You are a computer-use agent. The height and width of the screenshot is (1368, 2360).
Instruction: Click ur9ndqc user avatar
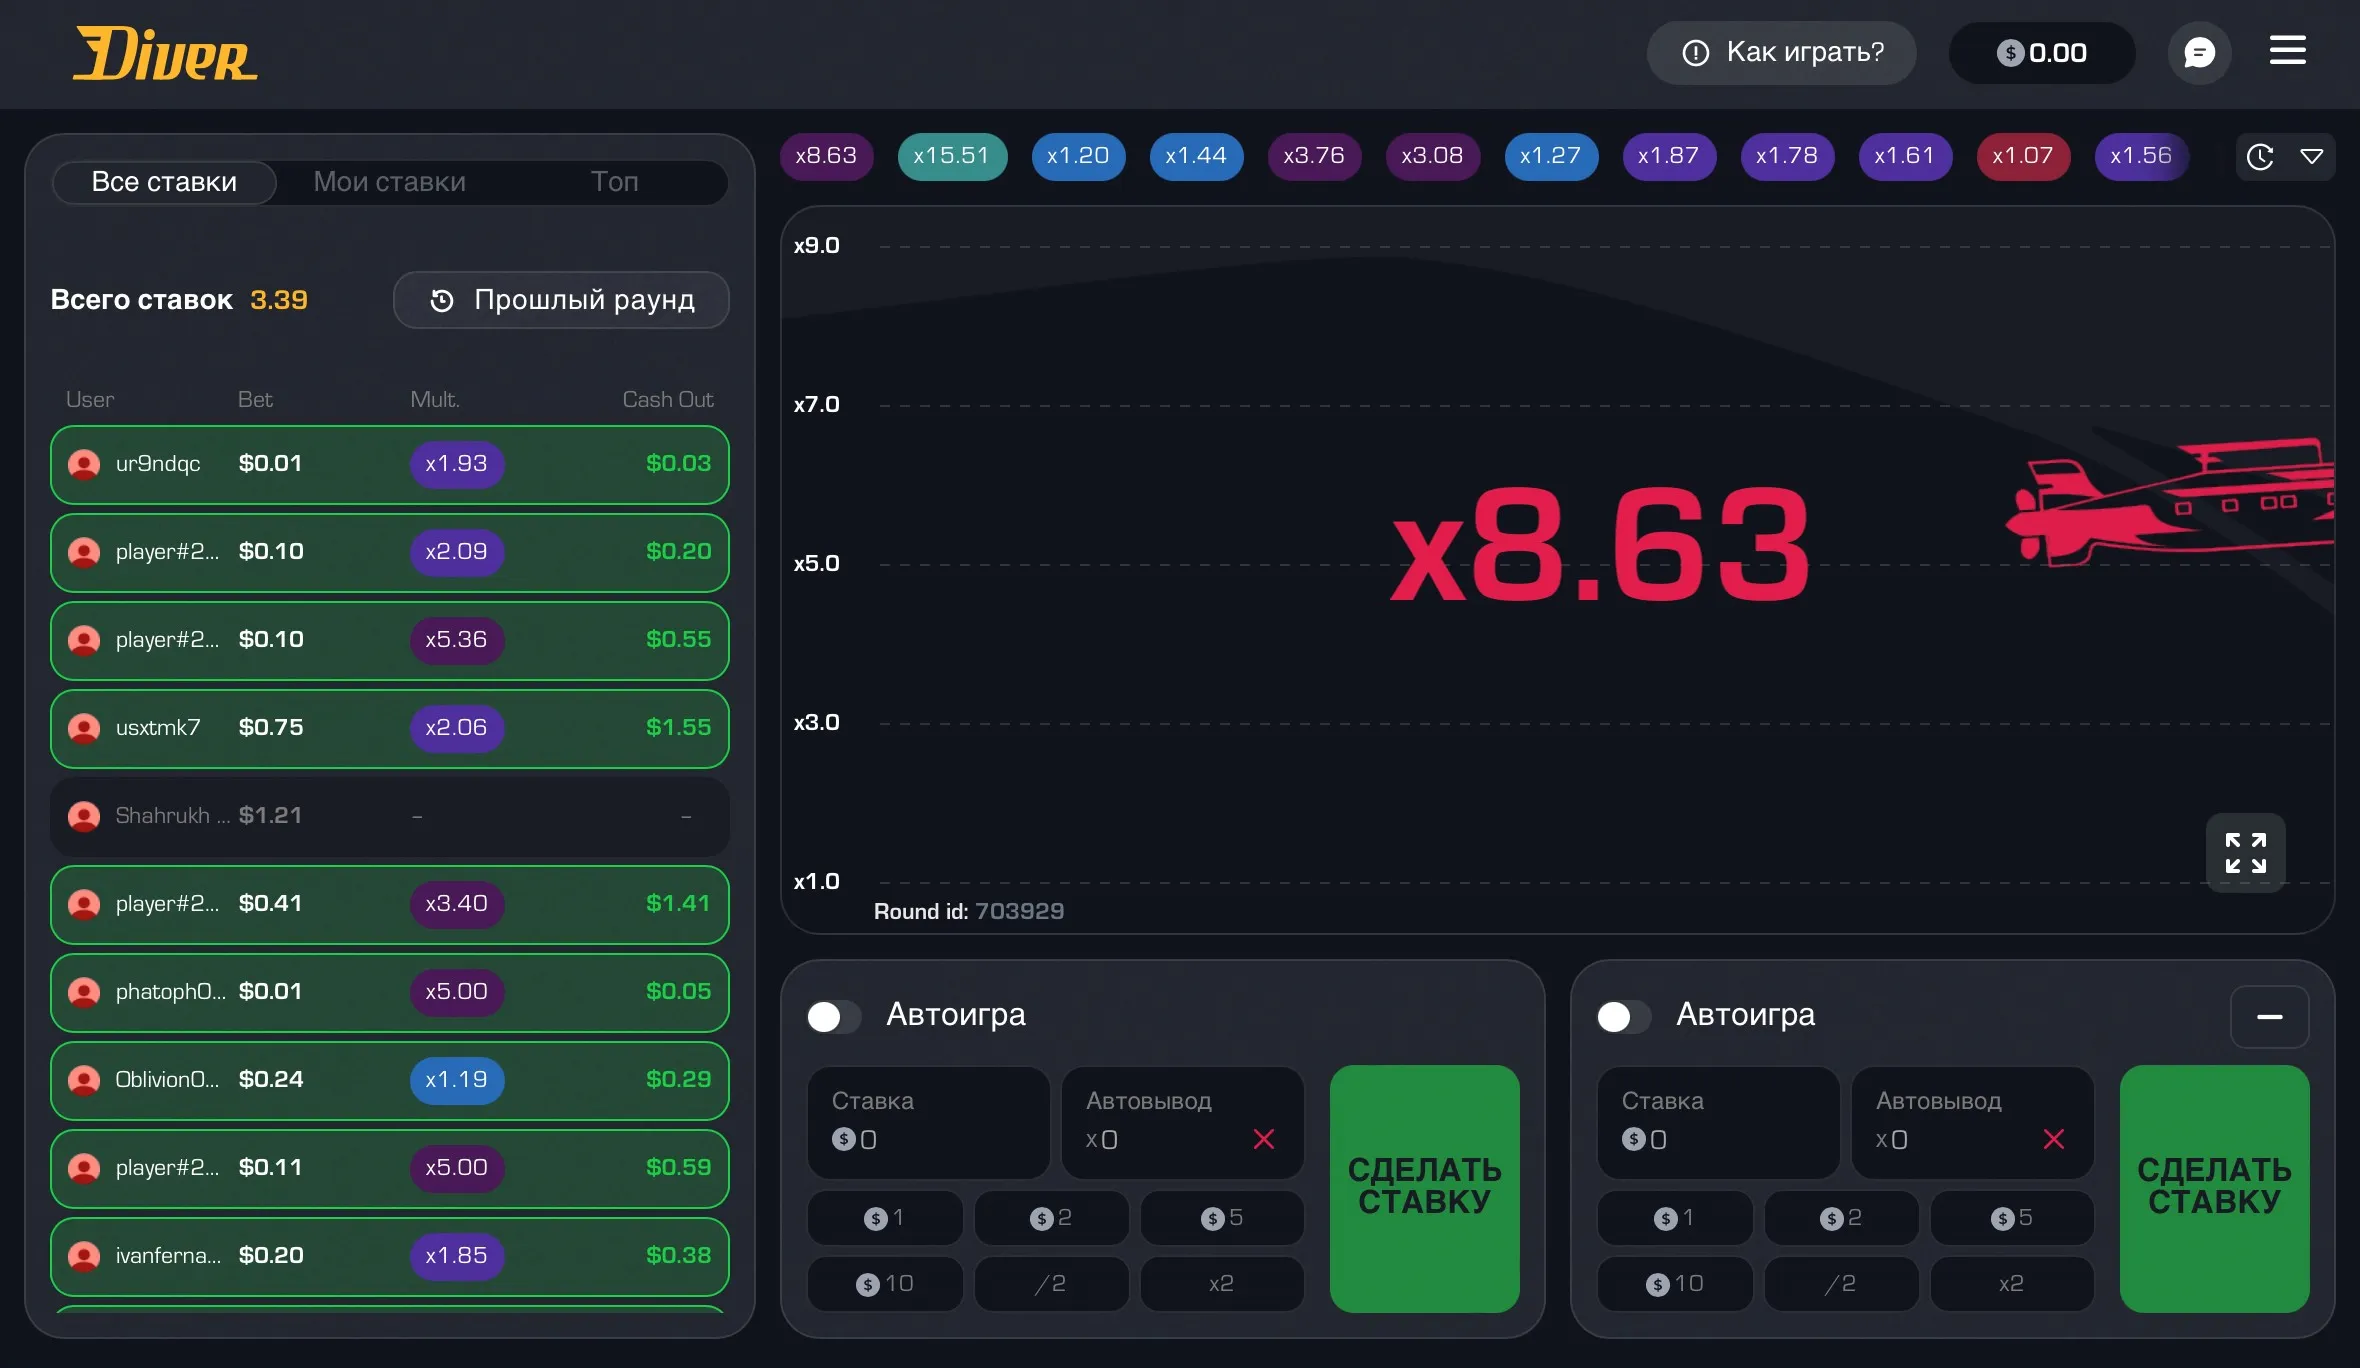click(84, 464)
